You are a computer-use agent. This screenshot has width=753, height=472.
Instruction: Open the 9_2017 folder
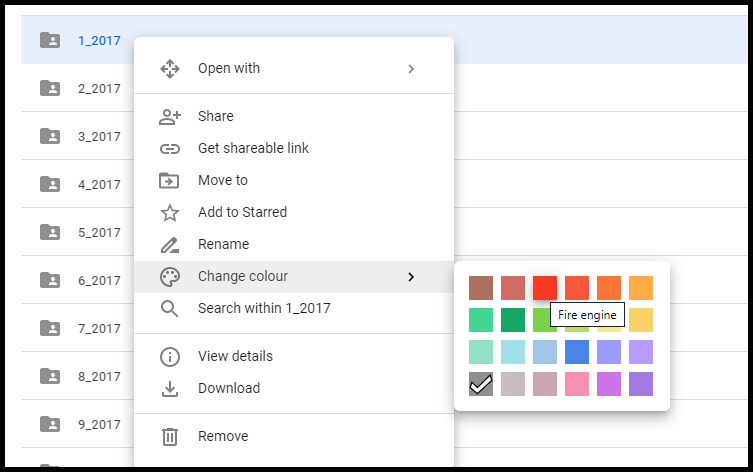pos(99,424)
